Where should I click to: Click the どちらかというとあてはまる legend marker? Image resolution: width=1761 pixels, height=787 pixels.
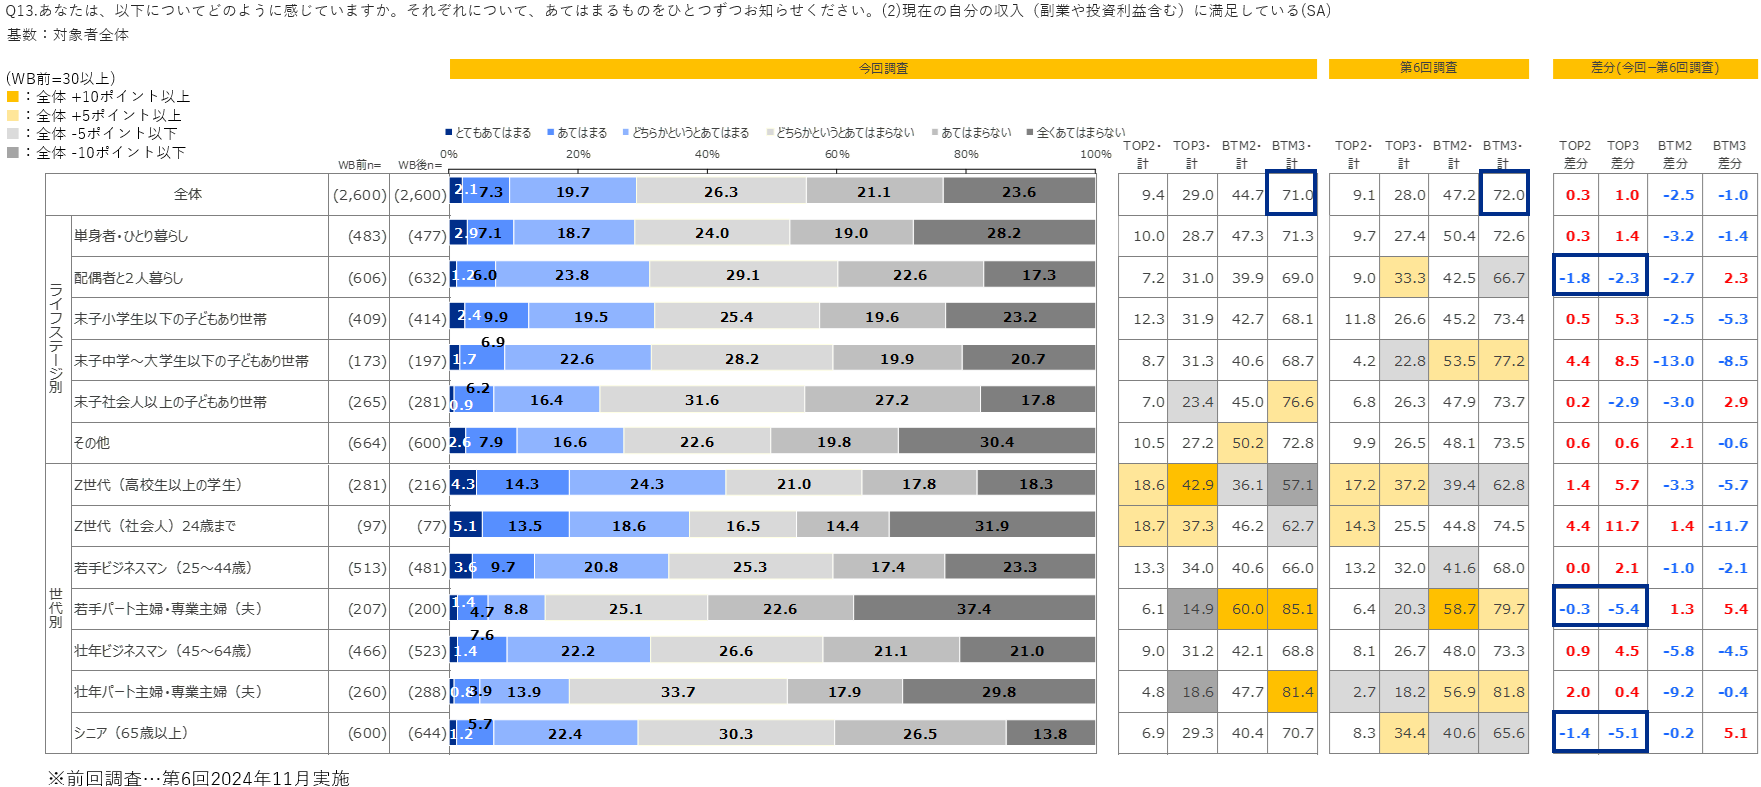coord(626,132)
